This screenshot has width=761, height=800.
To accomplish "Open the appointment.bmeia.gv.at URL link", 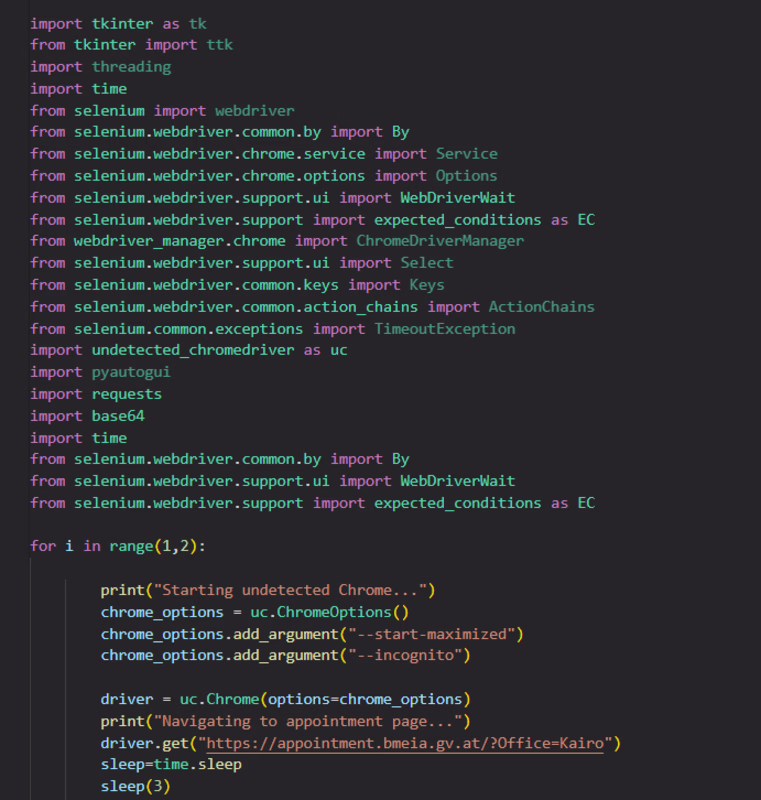I will tap(405, 743).
